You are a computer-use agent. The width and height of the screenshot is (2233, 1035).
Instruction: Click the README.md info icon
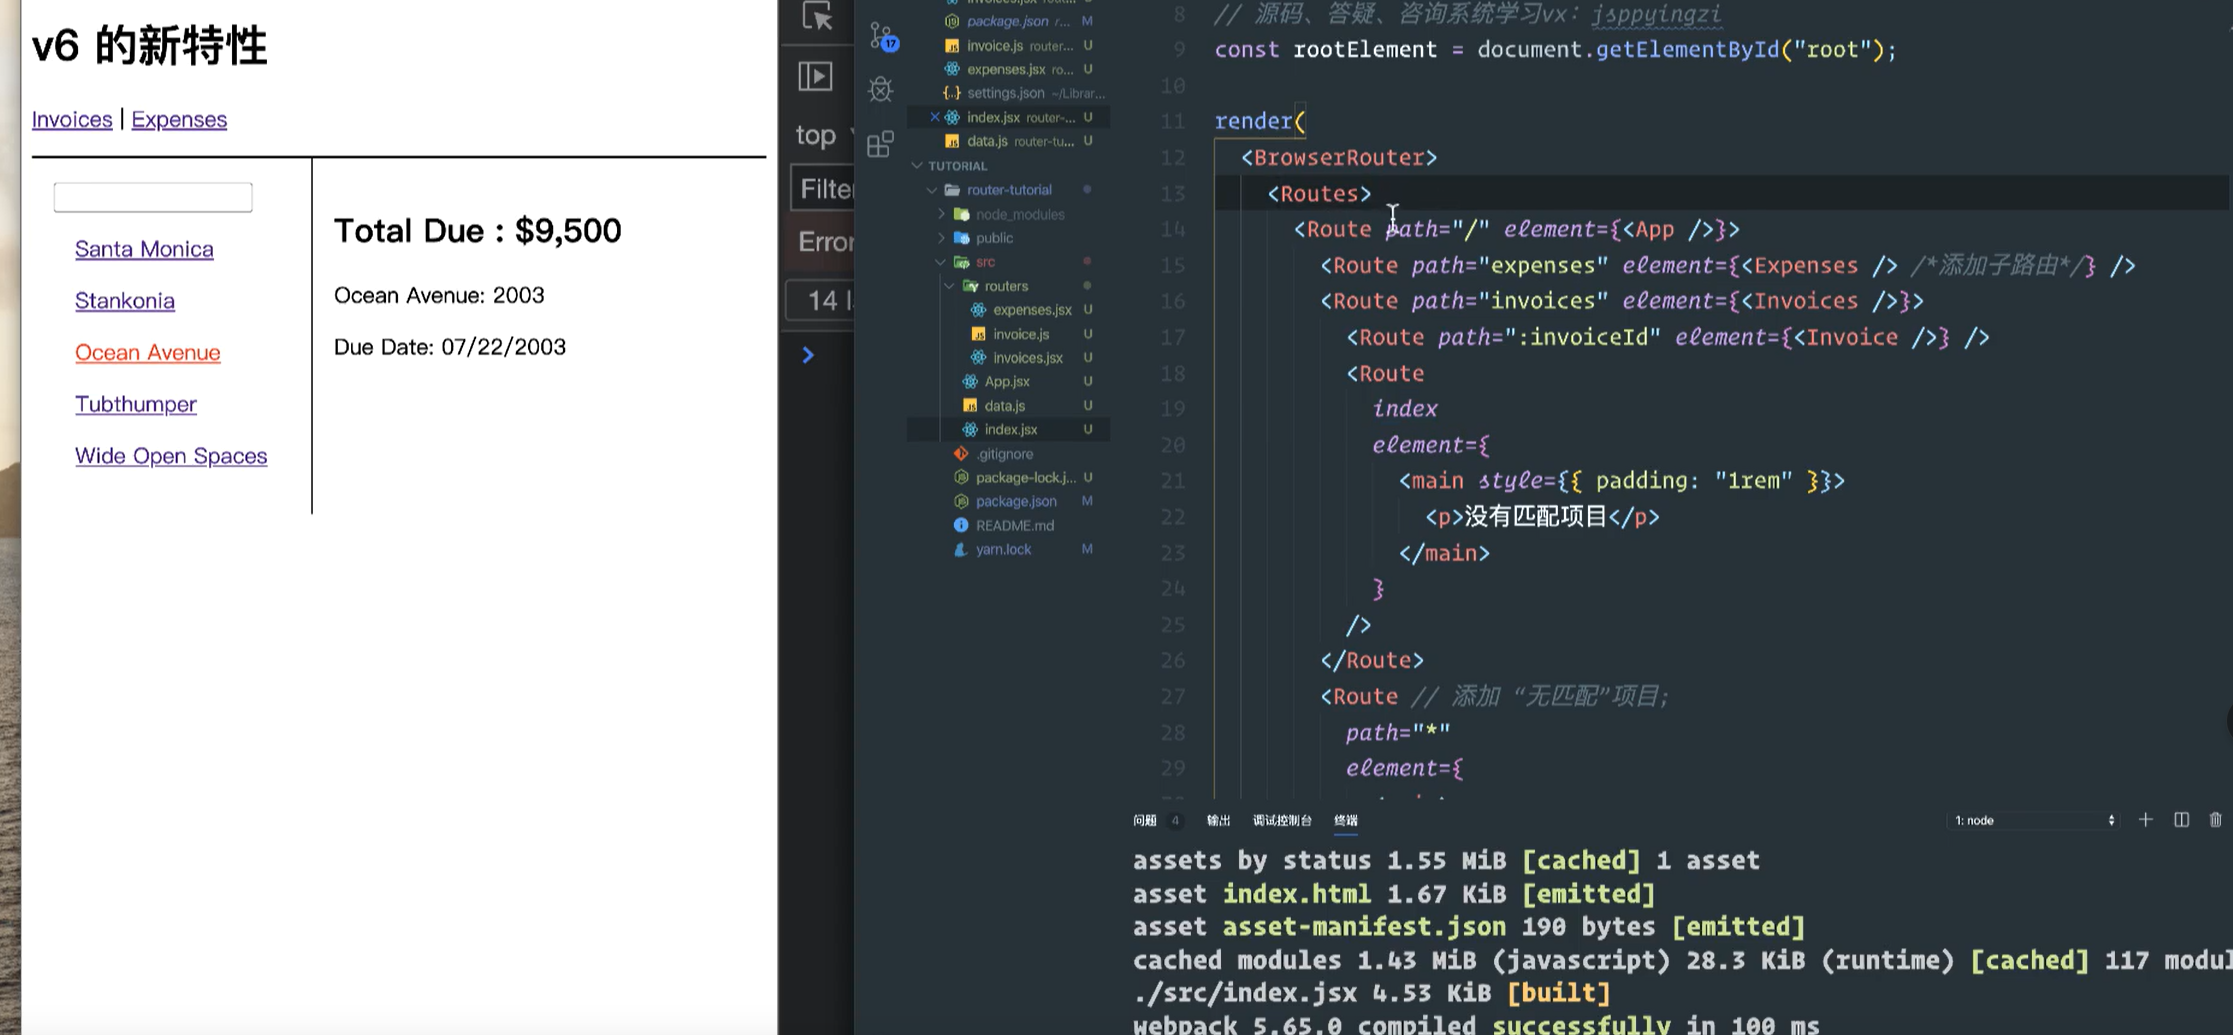coord(961,525)
